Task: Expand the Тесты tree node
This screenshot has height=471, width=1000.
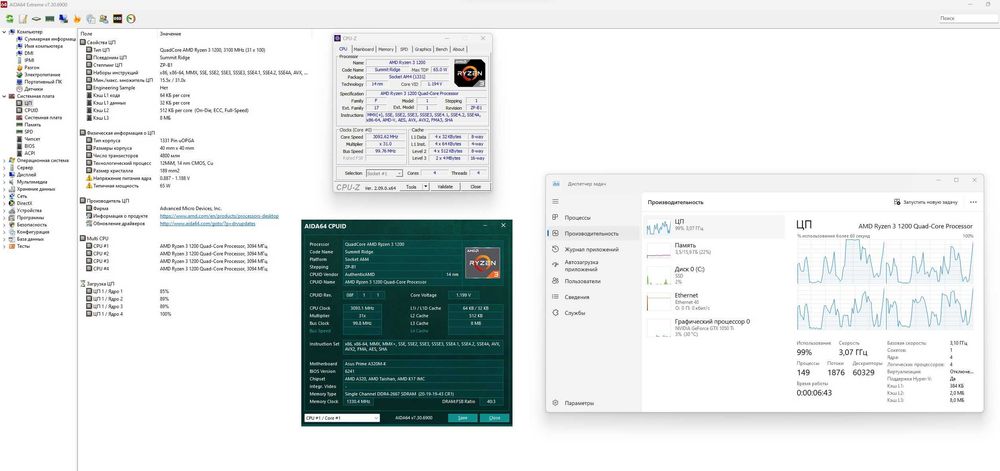Action: 3,246
